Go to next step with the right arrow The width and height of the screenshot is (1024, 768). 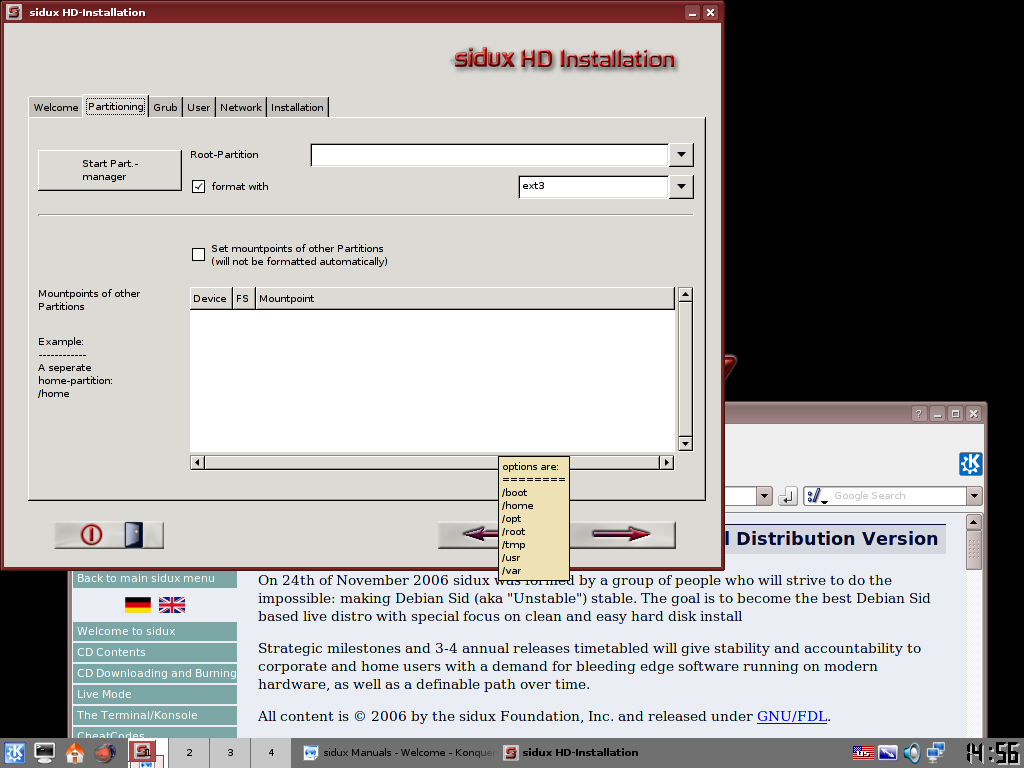tap(622, 535)
